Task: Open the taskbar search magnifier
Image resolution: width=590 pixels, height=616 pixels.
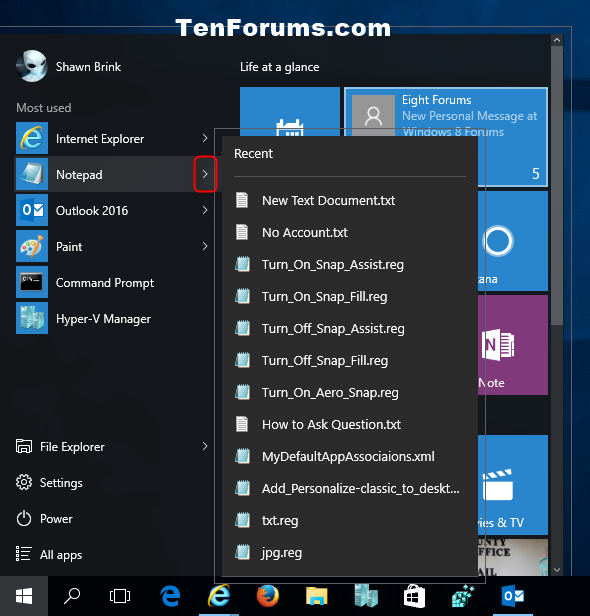Action: coord(72,596)
